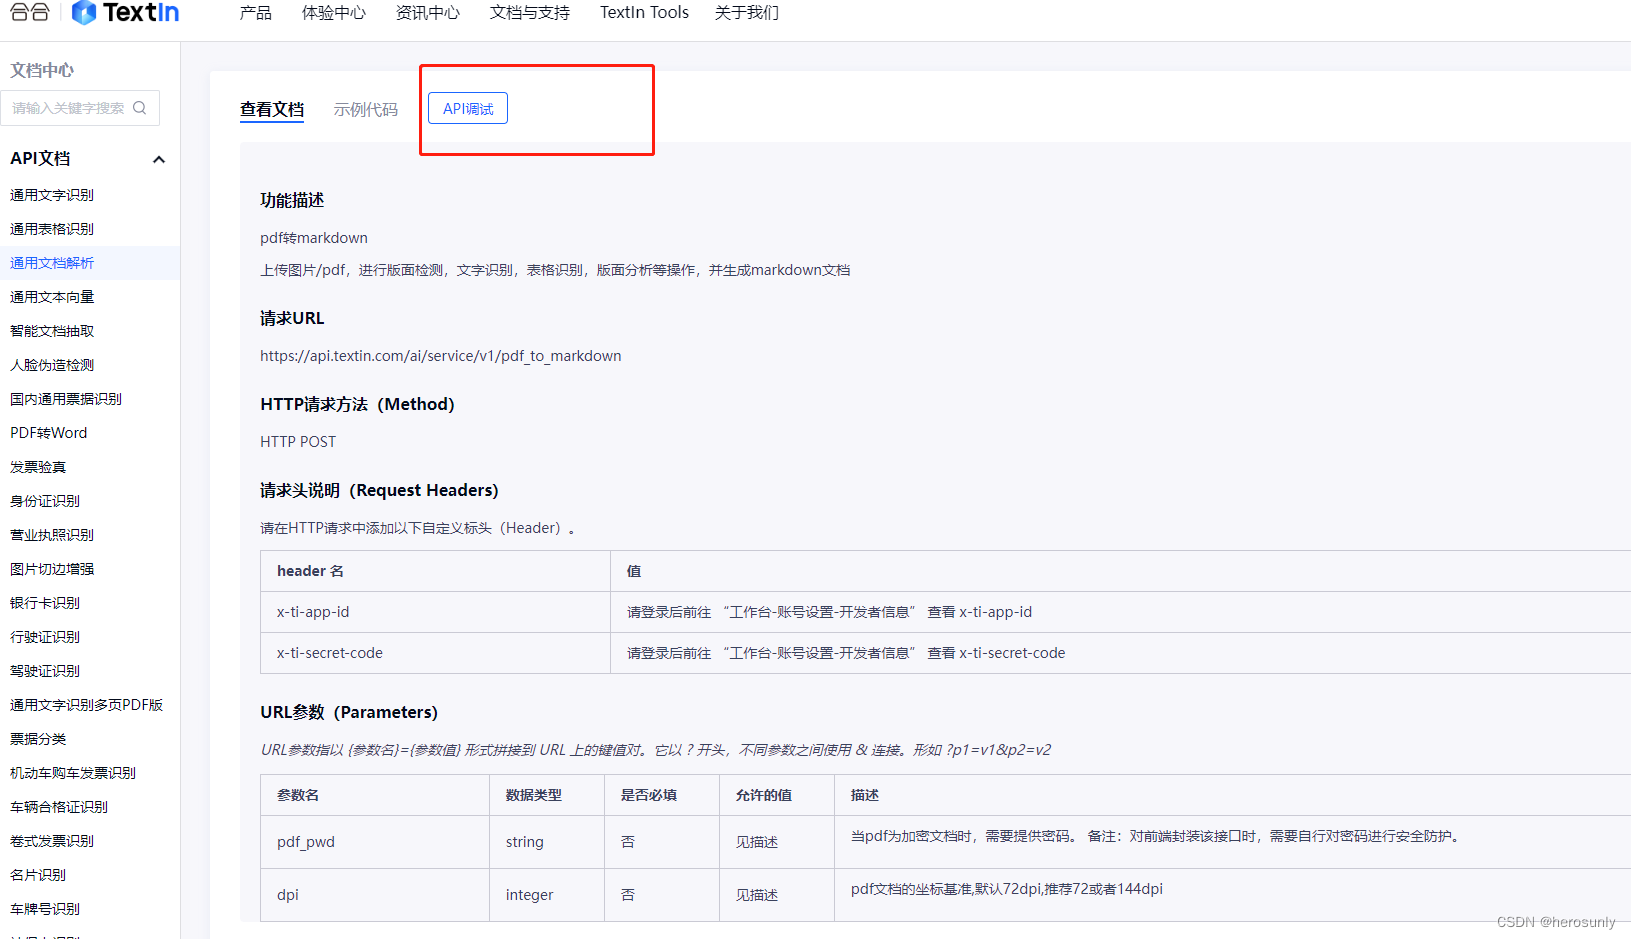
Task: Click the 请求URL heading
Action: coord(292,319)
